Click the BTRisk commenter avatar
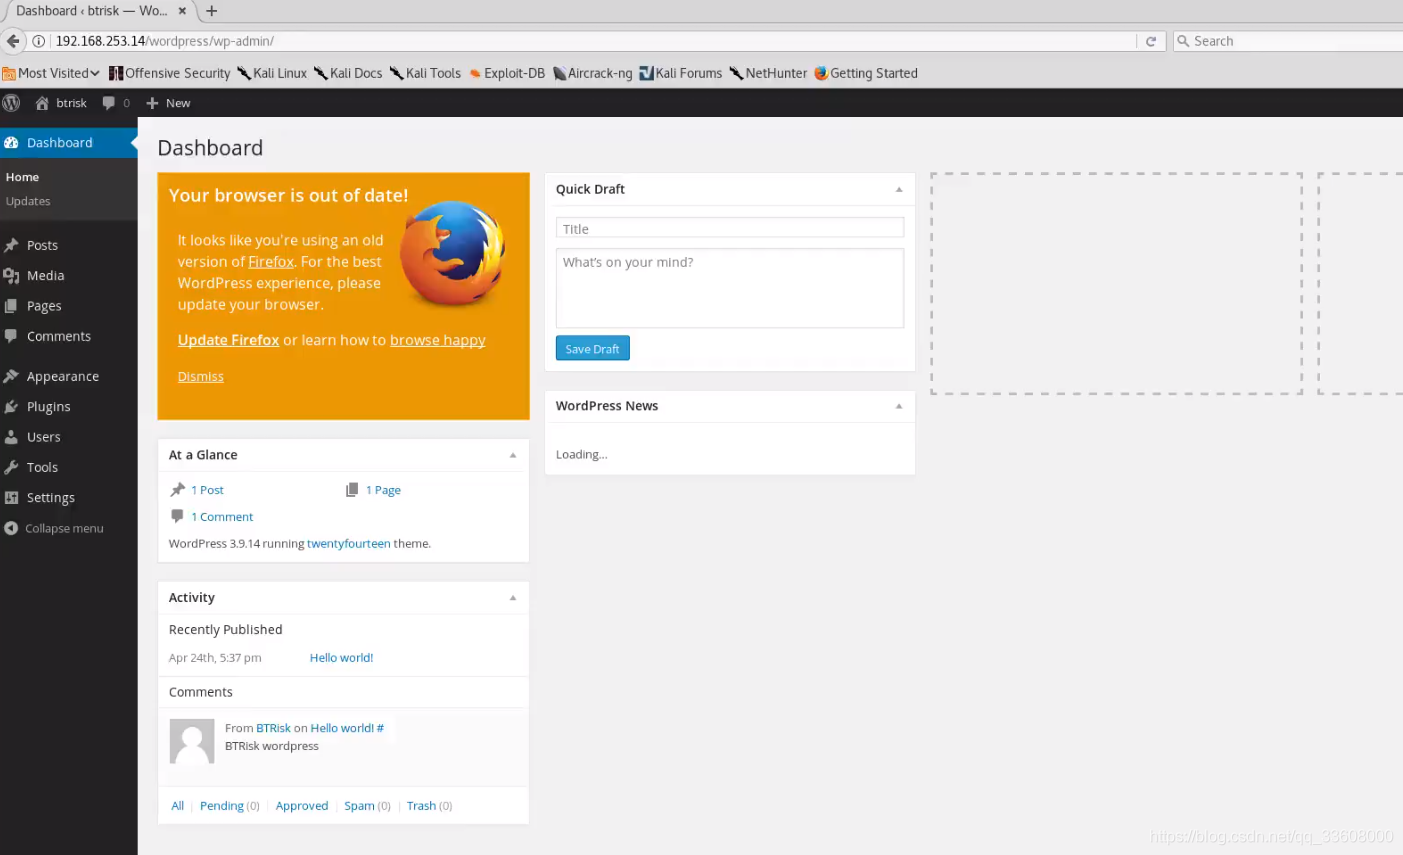The image size is (1403, 855). 192,741
